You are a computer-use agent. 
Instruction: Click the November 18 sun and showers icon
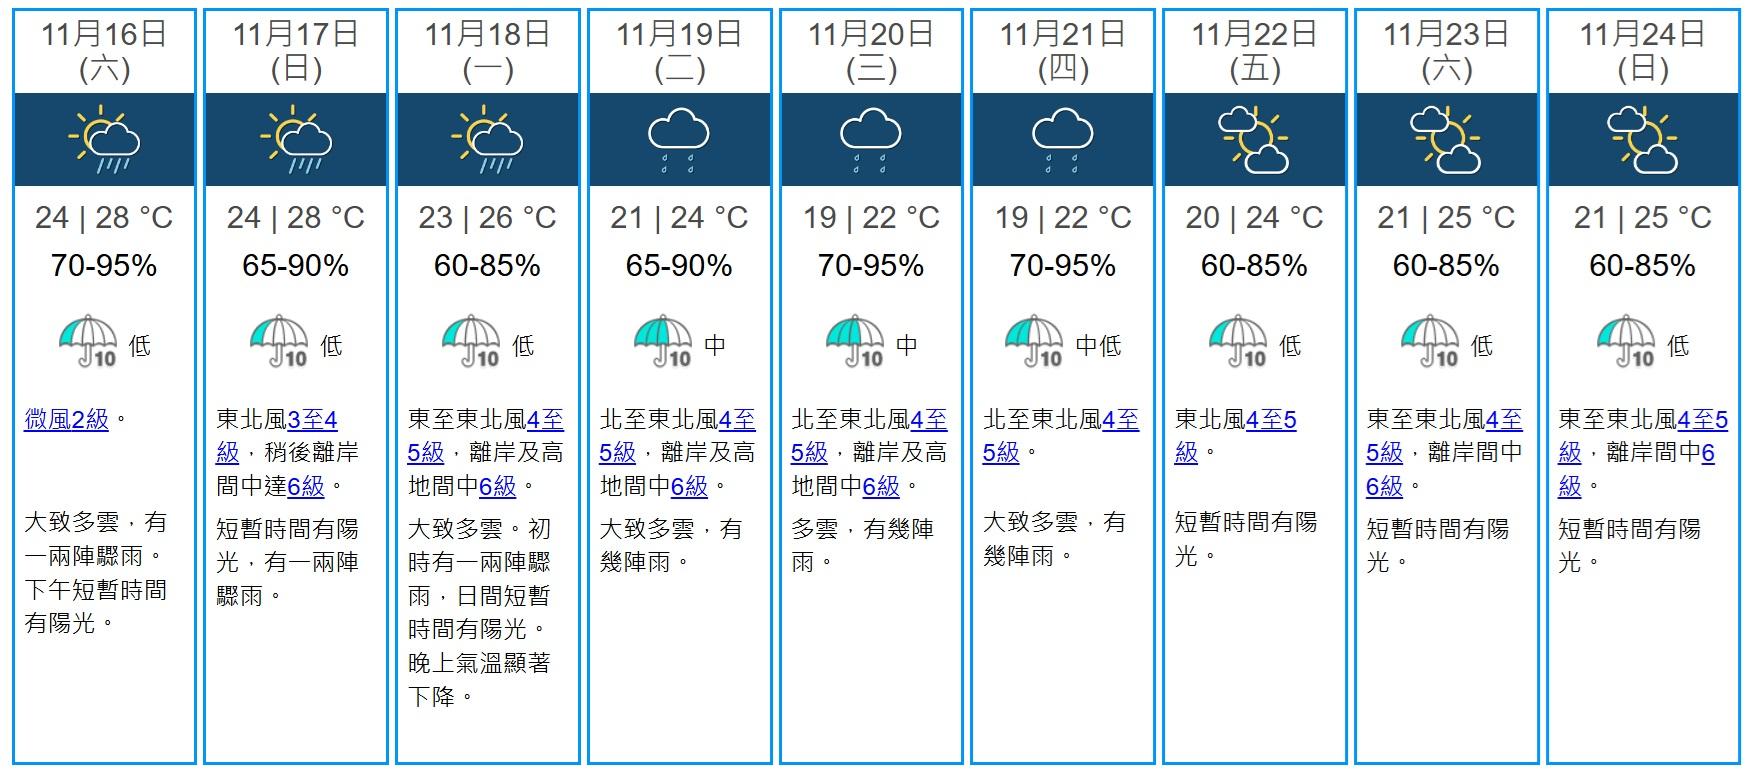(487, 142)
